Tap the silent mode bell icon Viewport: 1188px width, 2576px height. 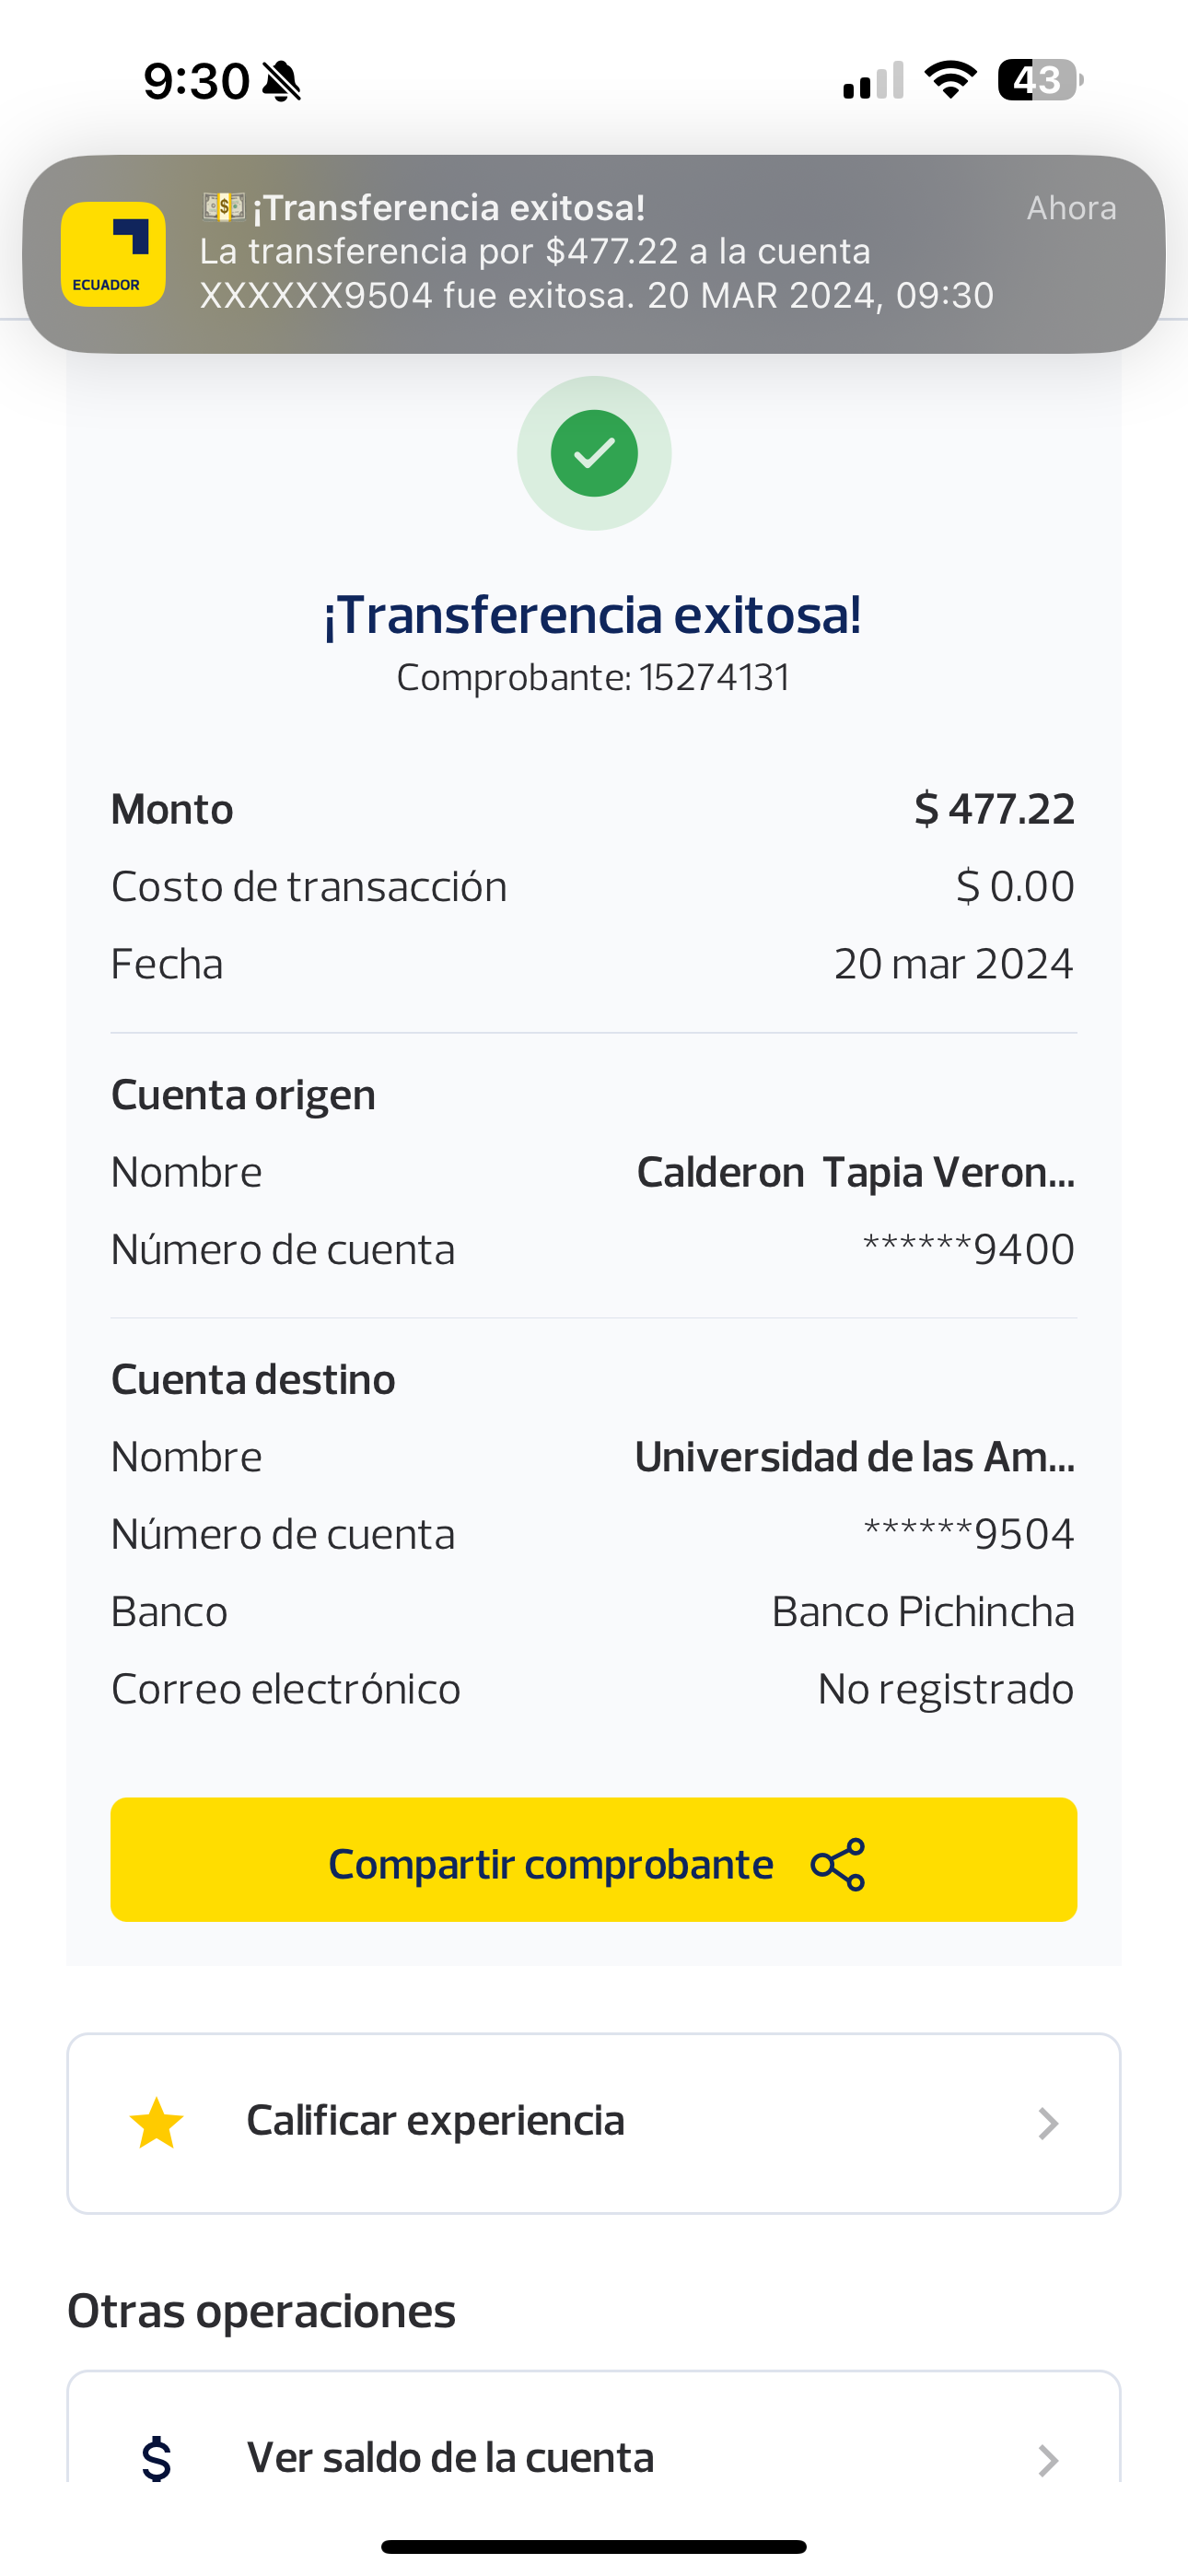pos(282,81)
